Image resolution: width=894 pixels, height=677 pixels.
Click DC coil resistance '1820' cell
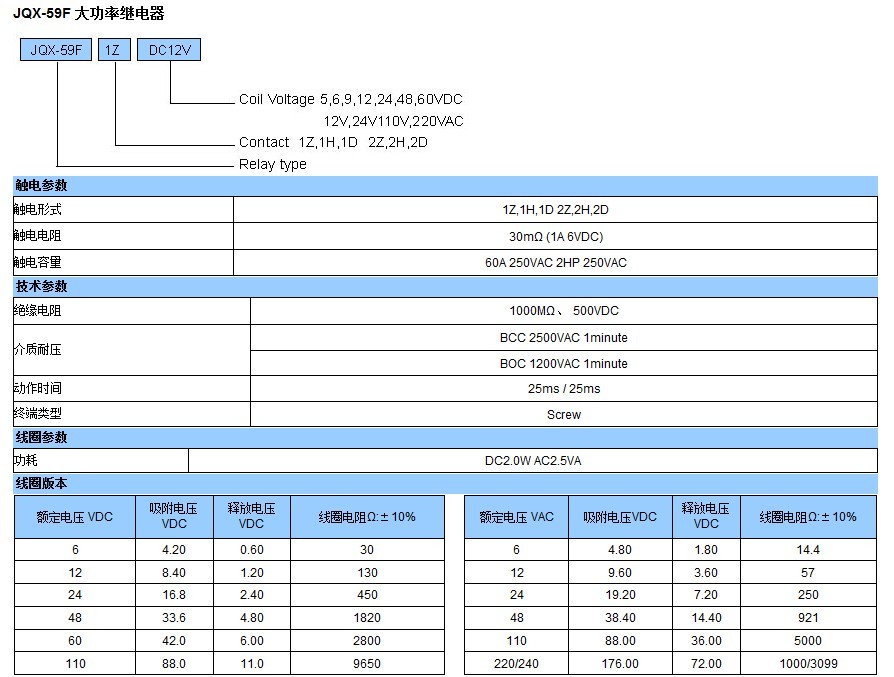367,618
